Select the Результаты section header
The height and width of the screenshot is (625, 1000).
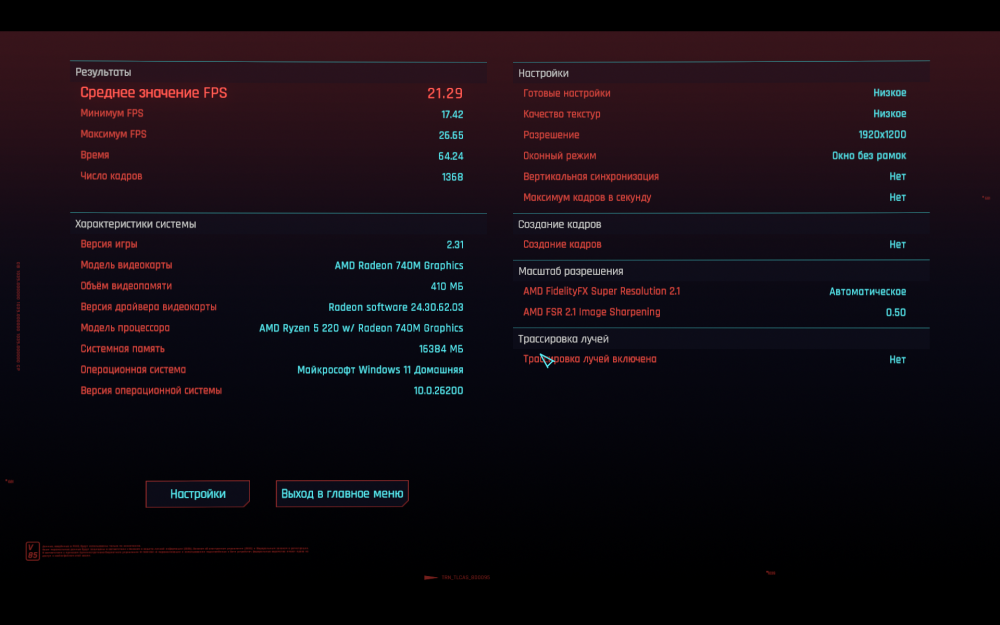[103, 72]
